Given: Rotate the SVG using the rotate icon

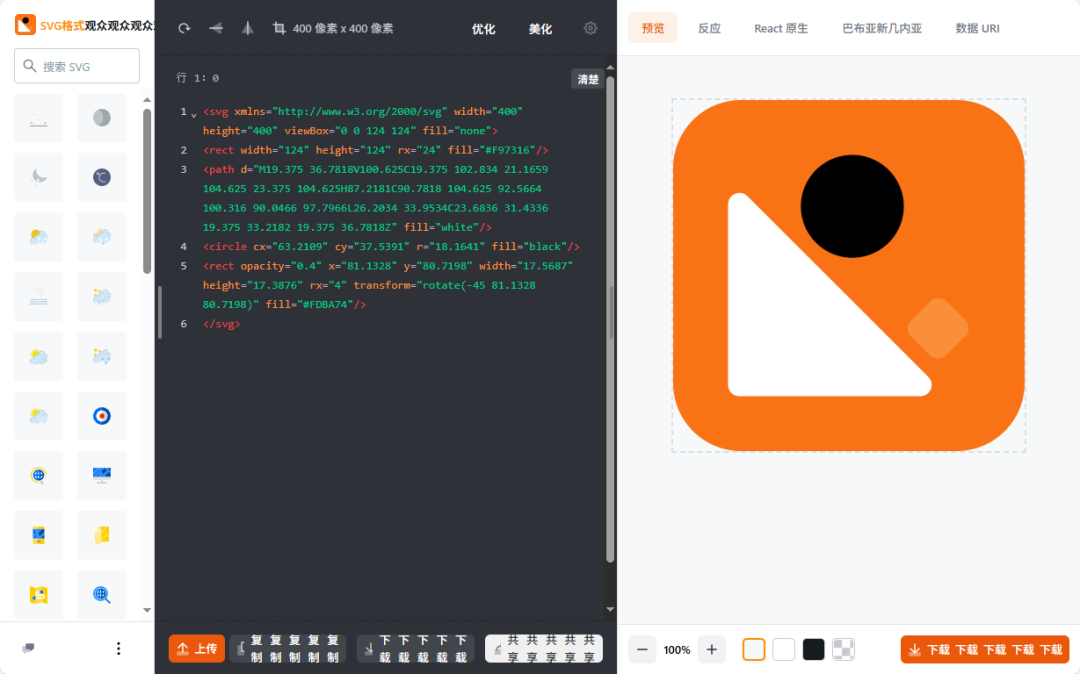Looking at the screenshot, I should 183,29.
